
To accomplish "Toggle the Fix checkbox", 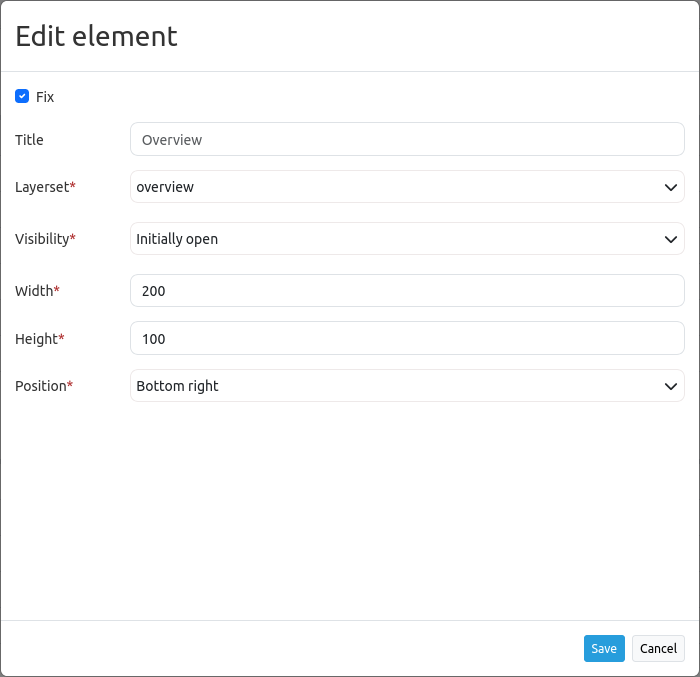I will point(22,97).
